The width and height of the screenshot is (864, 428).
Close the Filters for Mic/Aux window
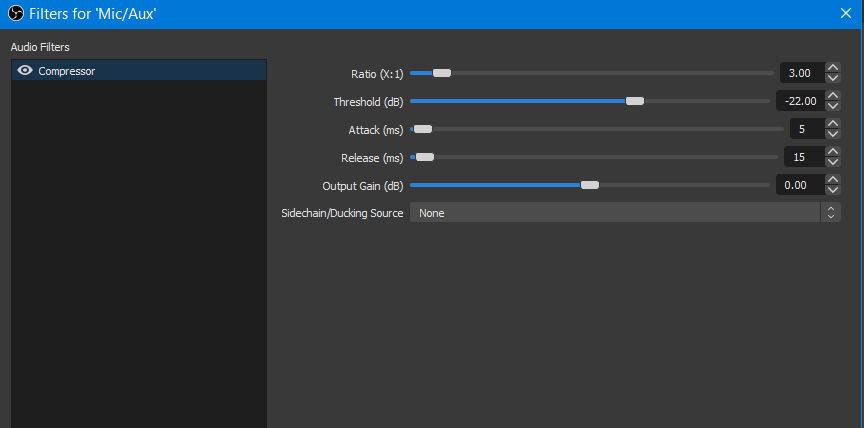click(845, 14)
